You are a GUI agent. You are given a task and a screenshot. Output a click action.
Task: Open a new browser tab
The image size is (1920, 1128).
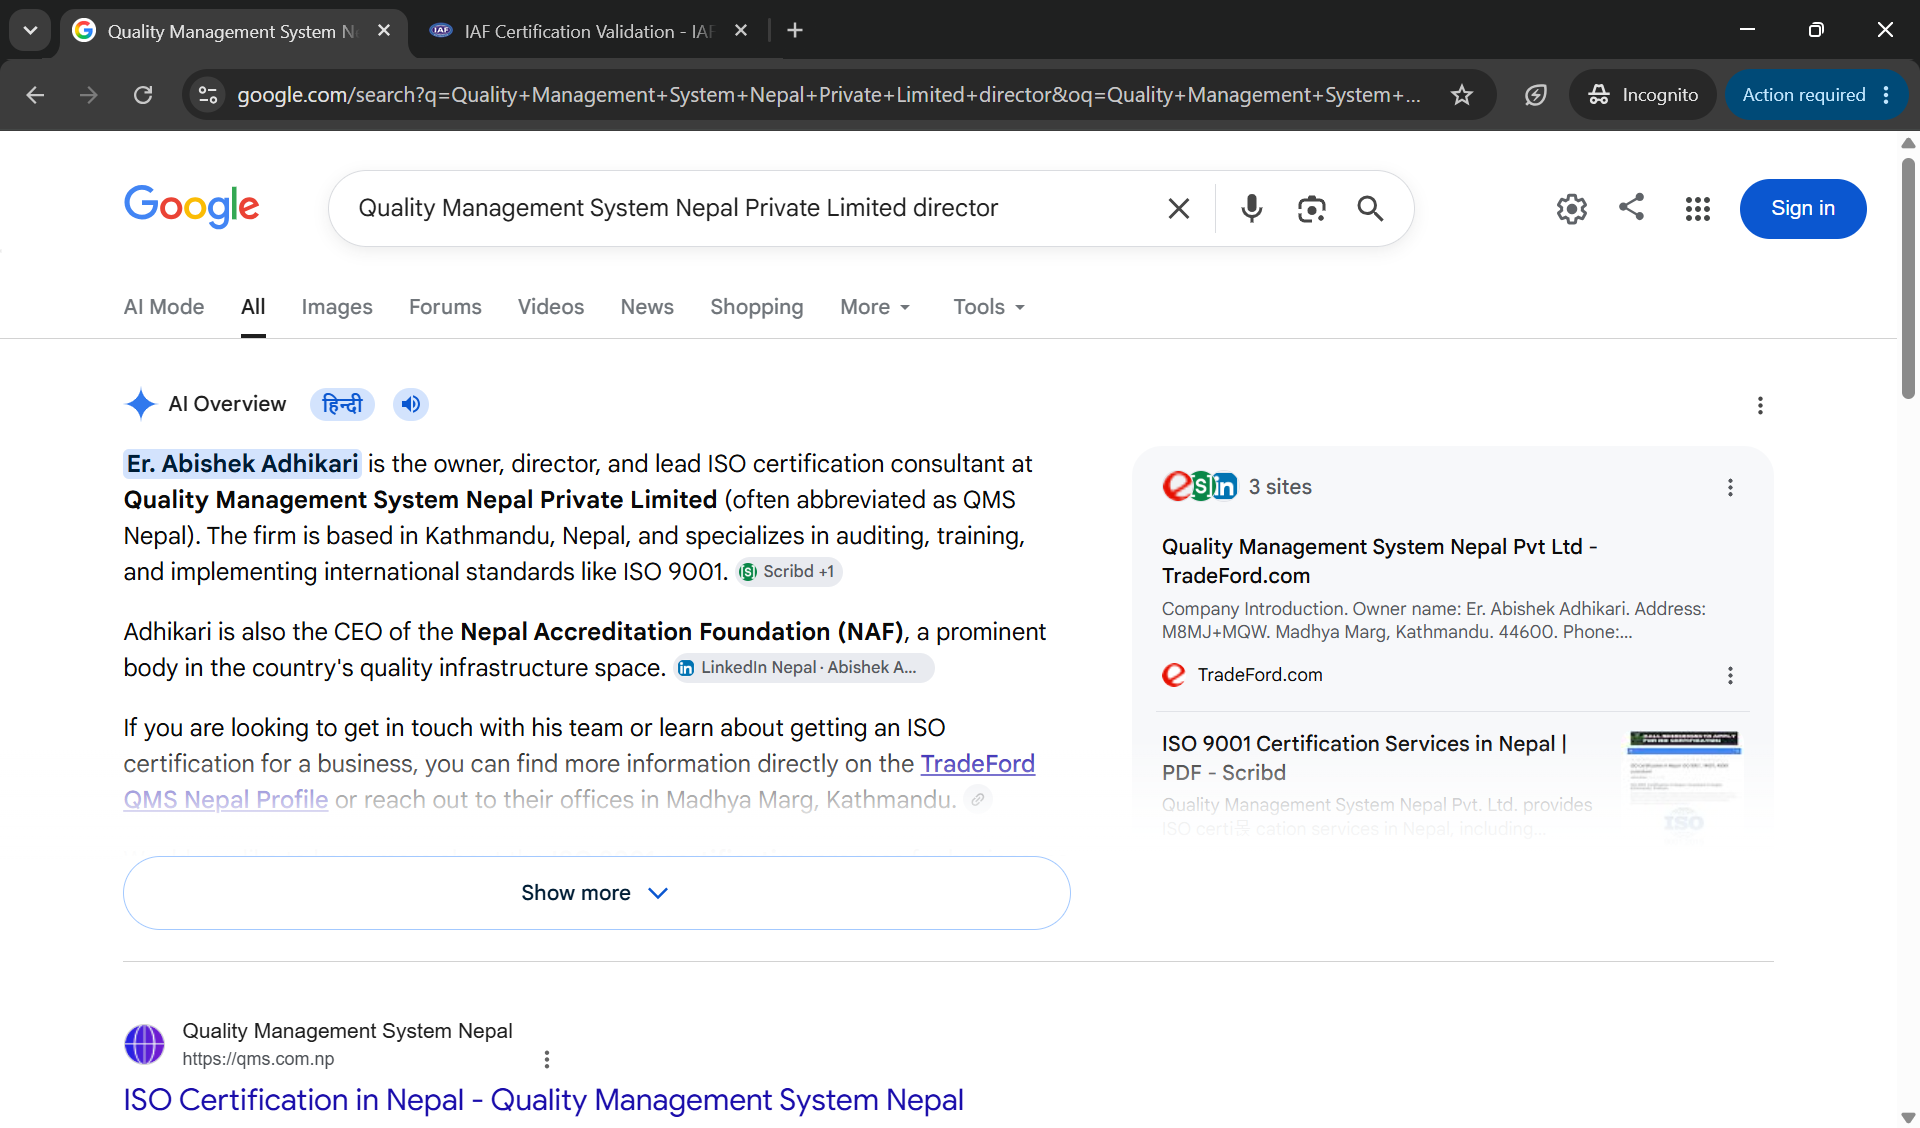(795, 31)
